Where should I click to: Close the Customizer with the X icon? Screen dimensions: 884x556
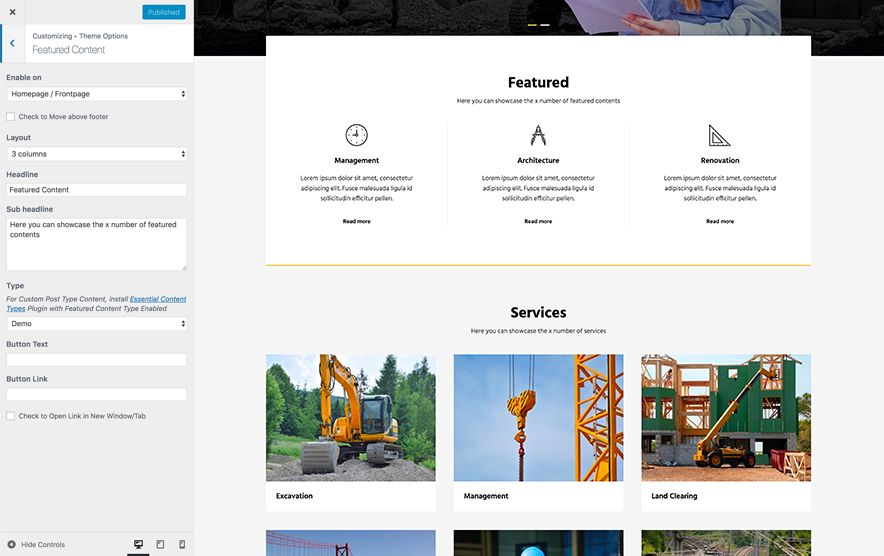[x=12, y=12]
